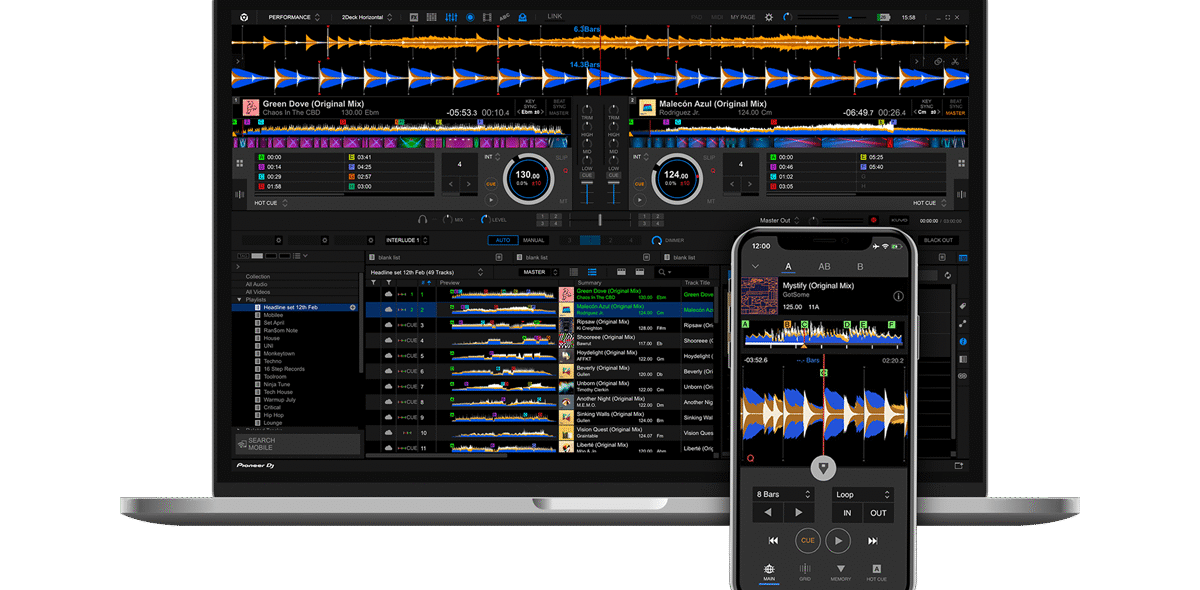Open the Master Out dropdown
1200x590 pixels.
coord(781,220)
